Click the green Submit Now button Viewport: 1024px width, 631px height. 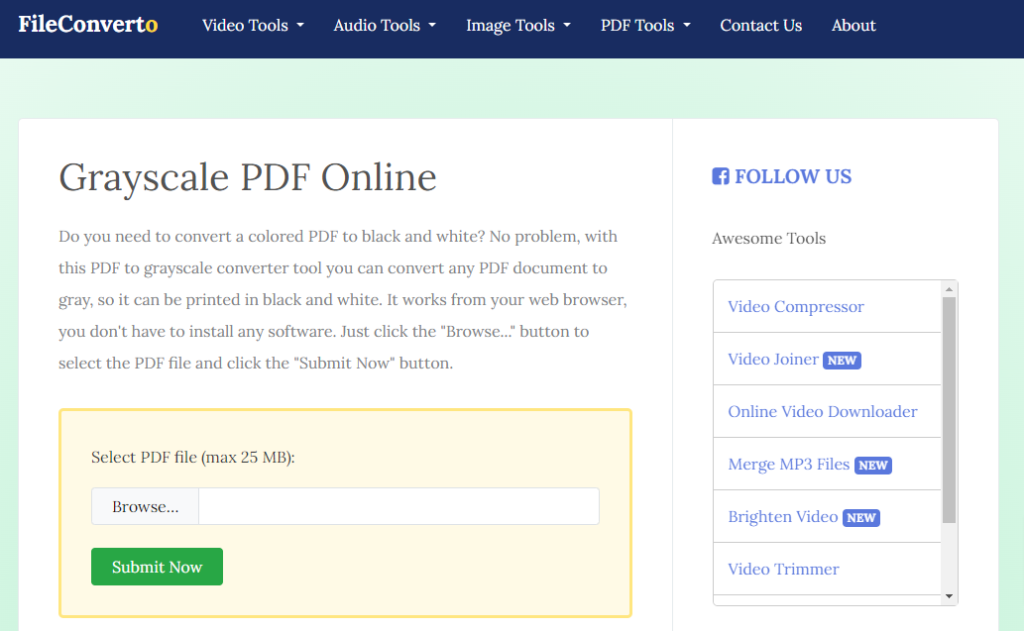tap(157, 567)
